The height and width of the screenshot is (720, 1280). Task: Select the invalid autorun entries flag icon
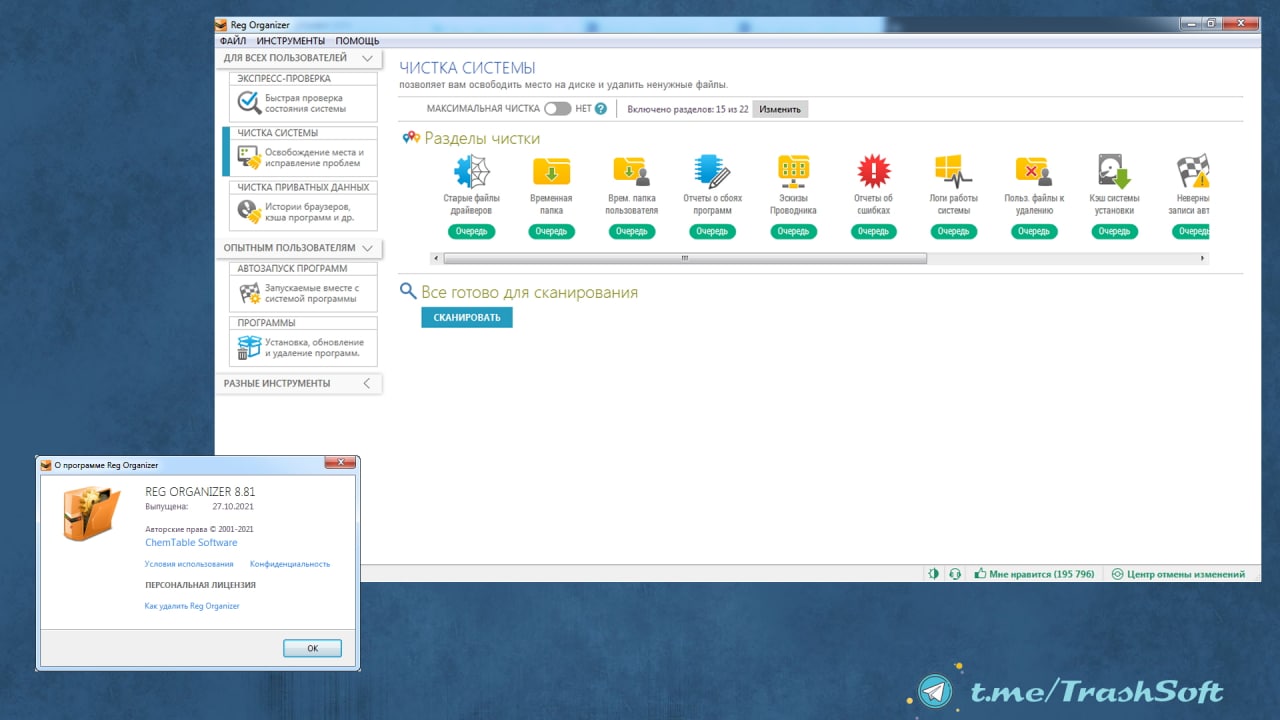coord(1193,172)
